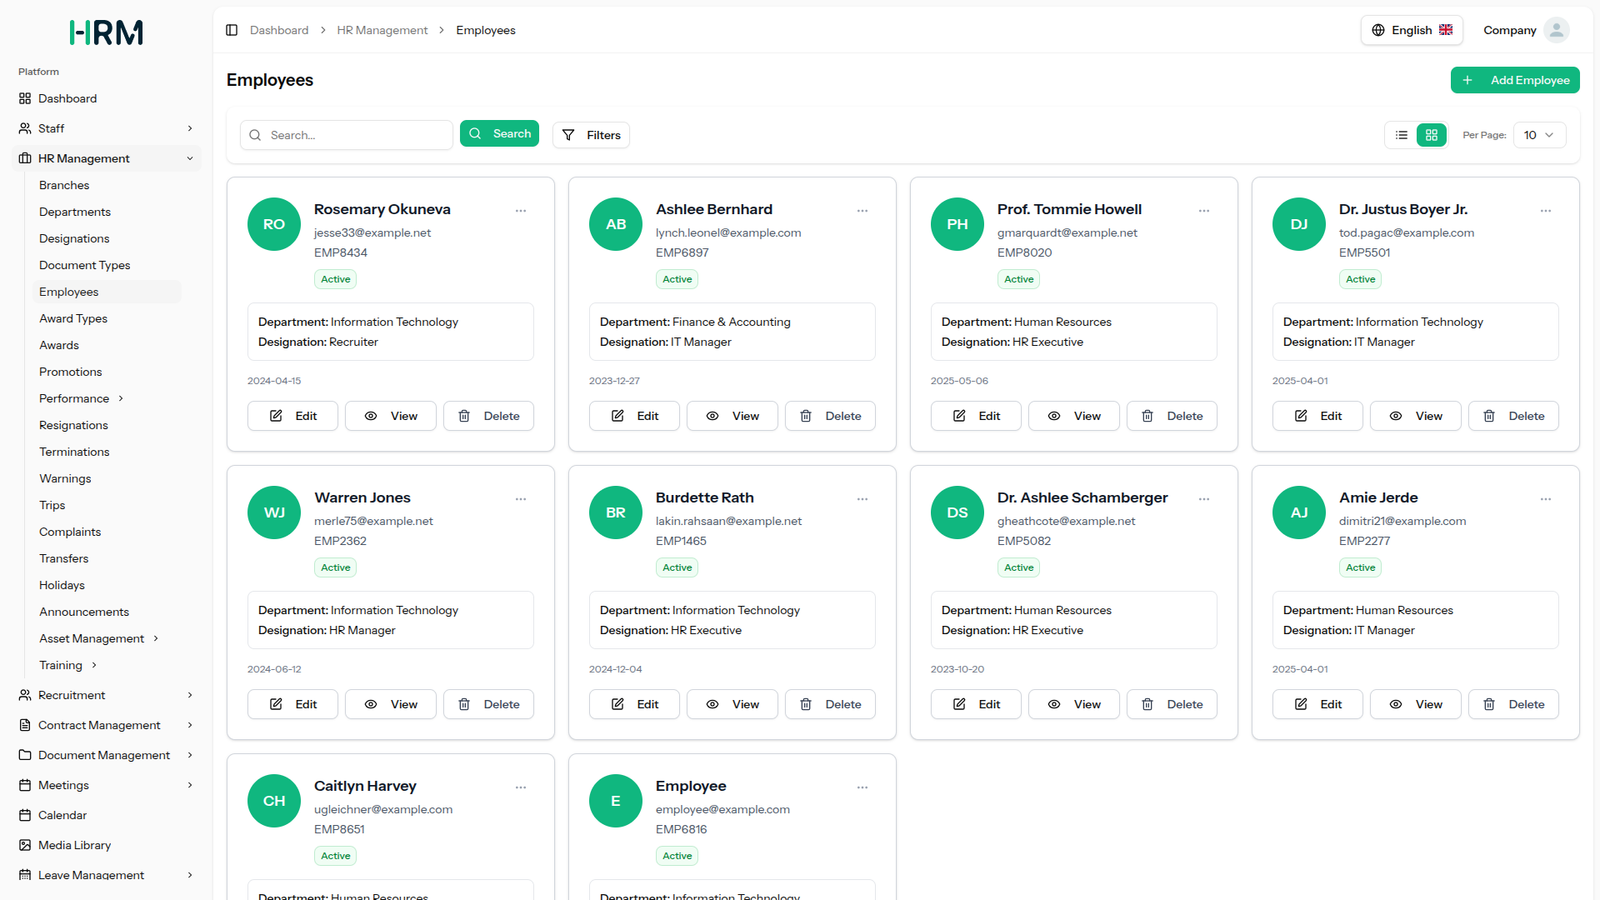Viewport: 1600px width, 900px height.
Task: Toggle the sidebar panel icon
Action: tap(232, 30)
